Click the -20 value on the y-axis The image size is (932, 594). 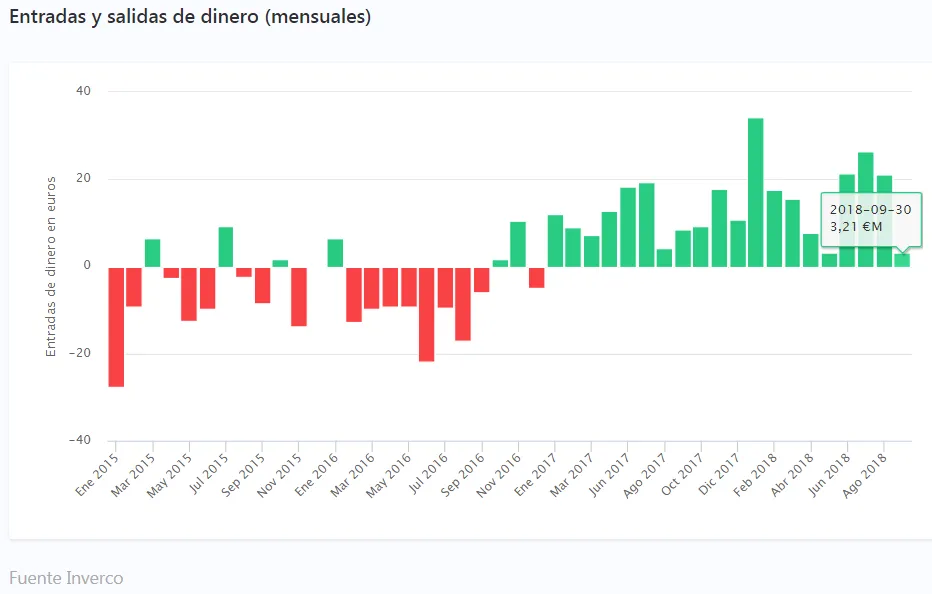(x=79, y=353)
